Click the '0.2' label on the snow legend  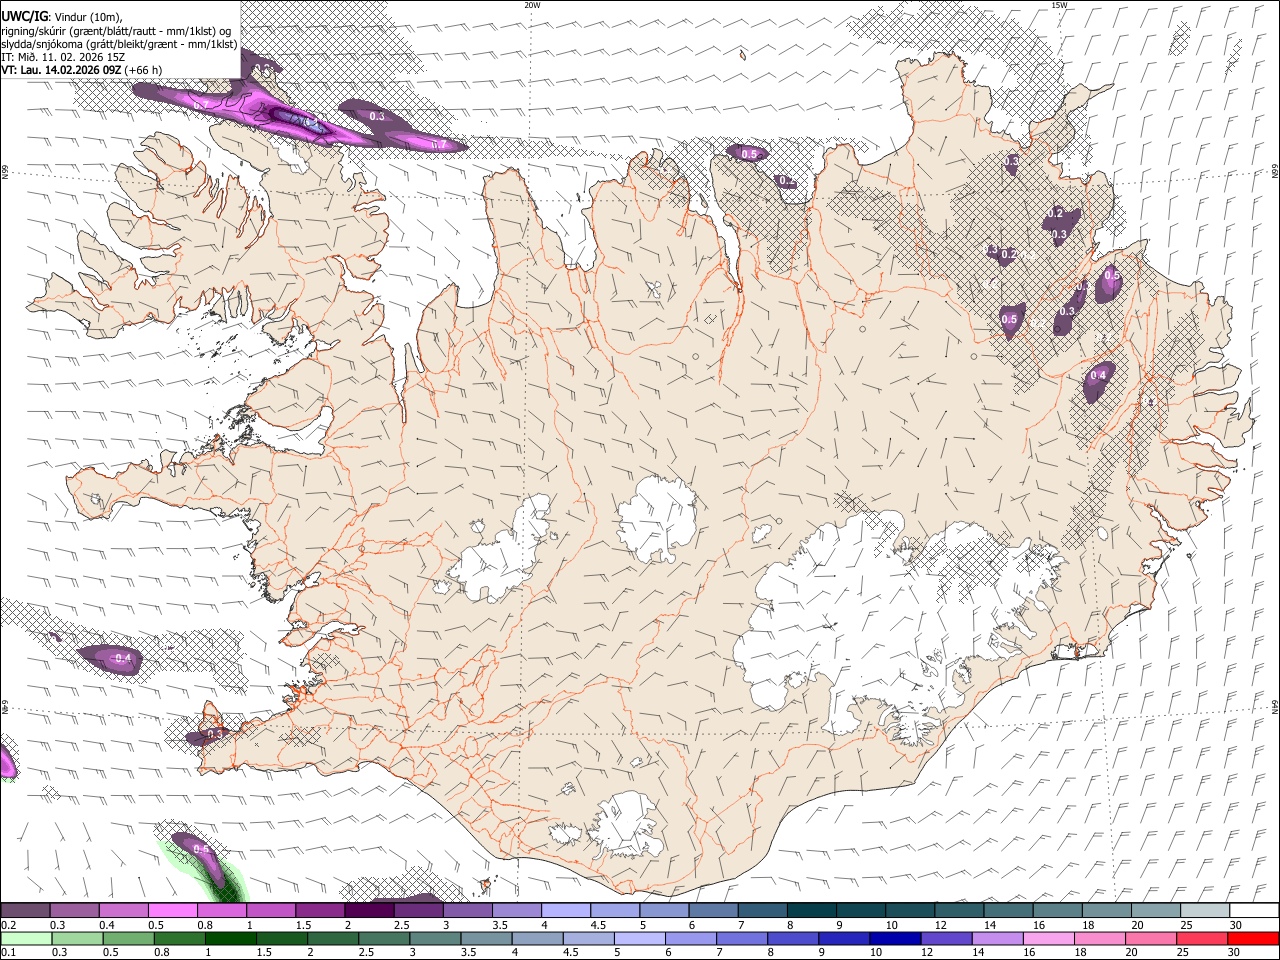click(8, 925)
